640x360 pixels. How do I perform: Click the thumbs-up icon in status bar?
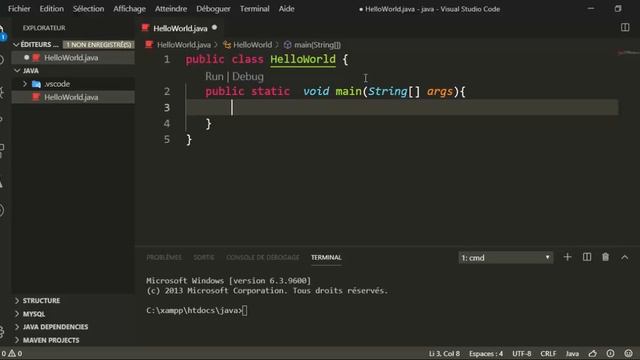click(593, 353)
